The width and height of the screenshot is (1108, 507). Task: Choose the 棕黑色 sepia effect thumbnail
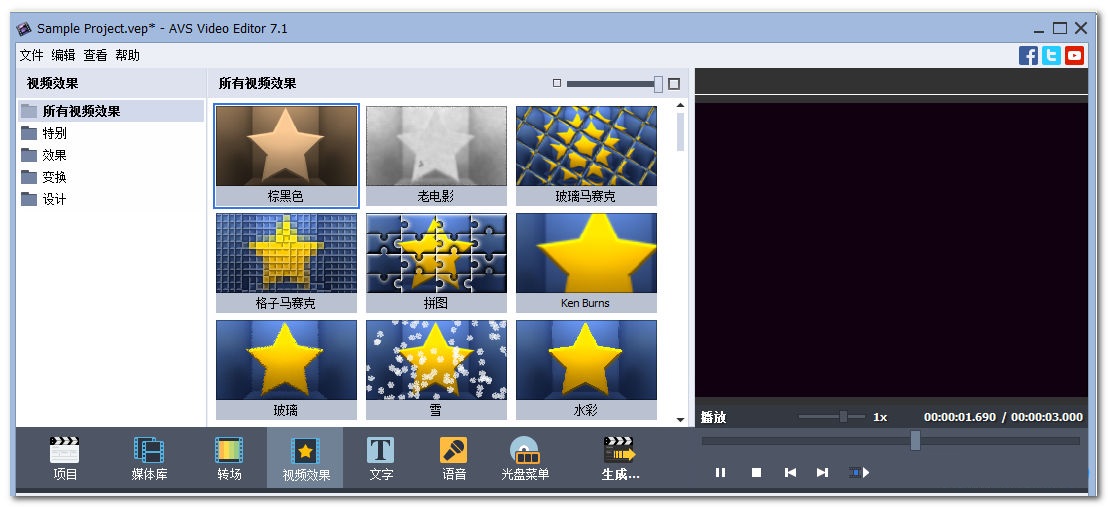pyautogui.click(x=286, y=156)
